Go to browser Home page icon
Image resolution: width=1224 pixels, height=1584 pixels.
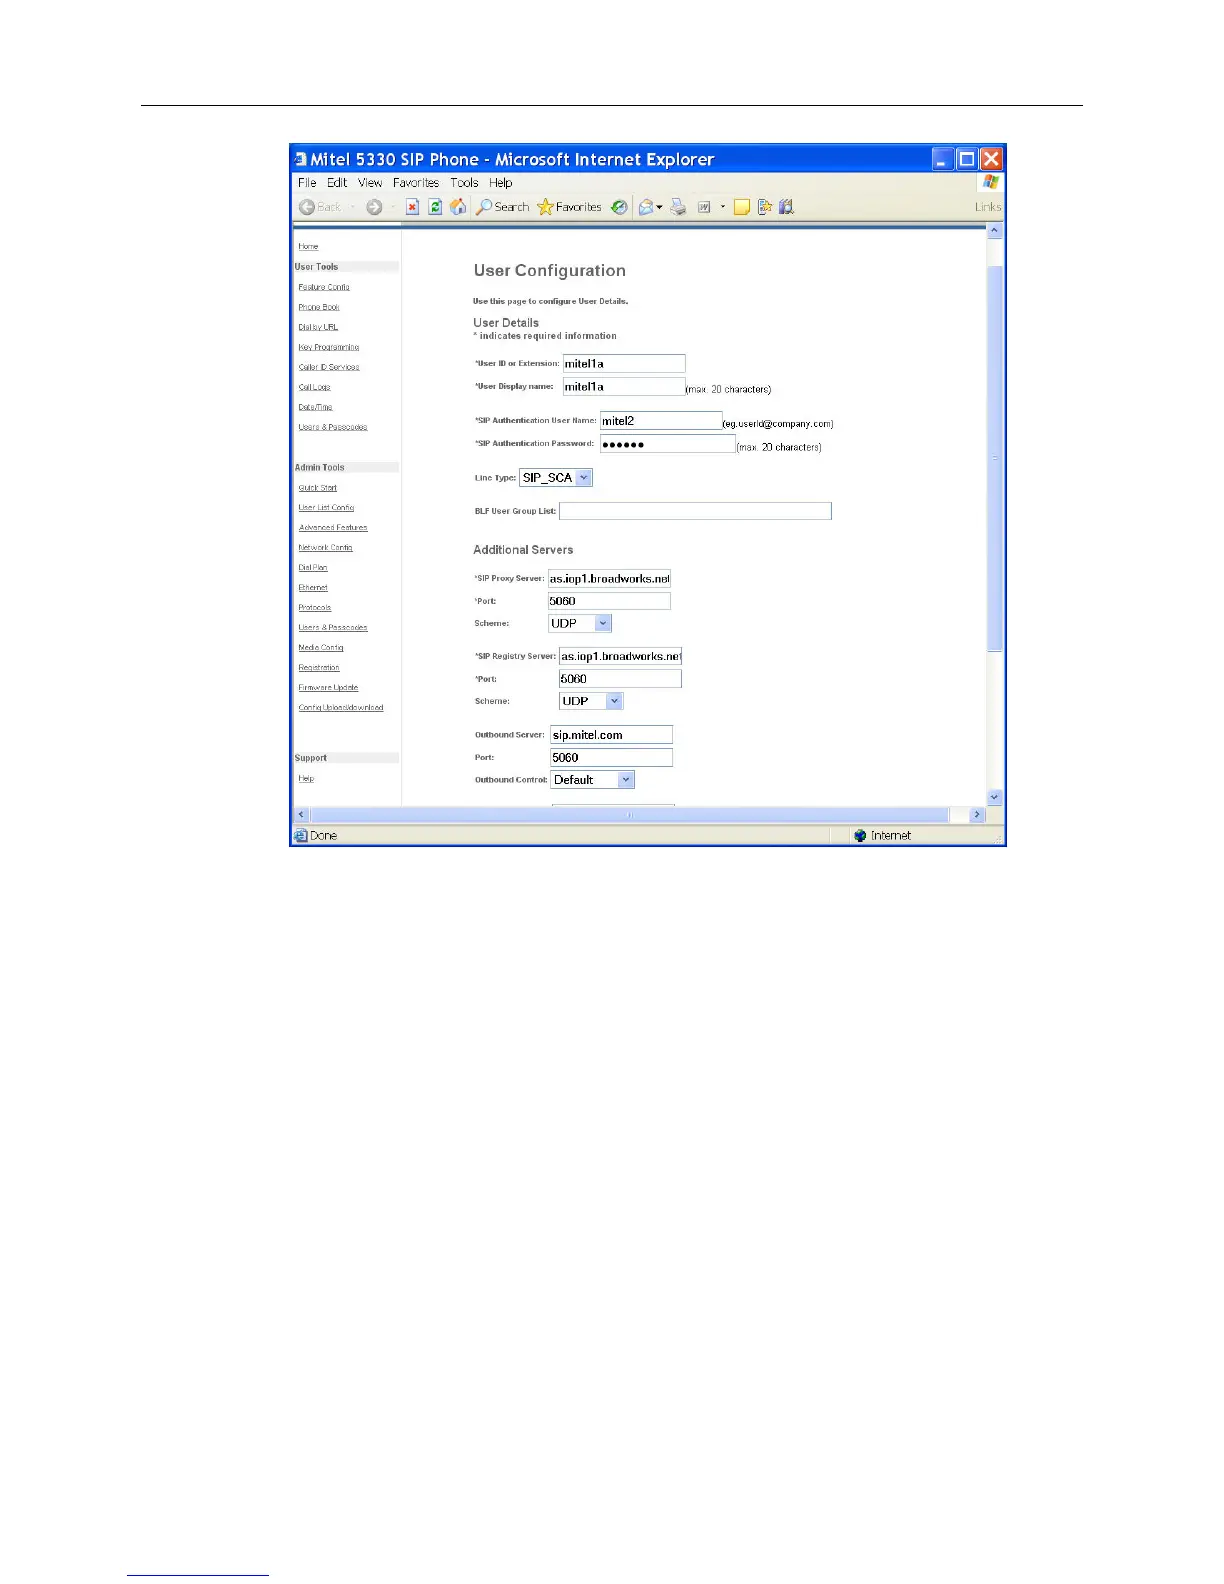pos(458,207)
